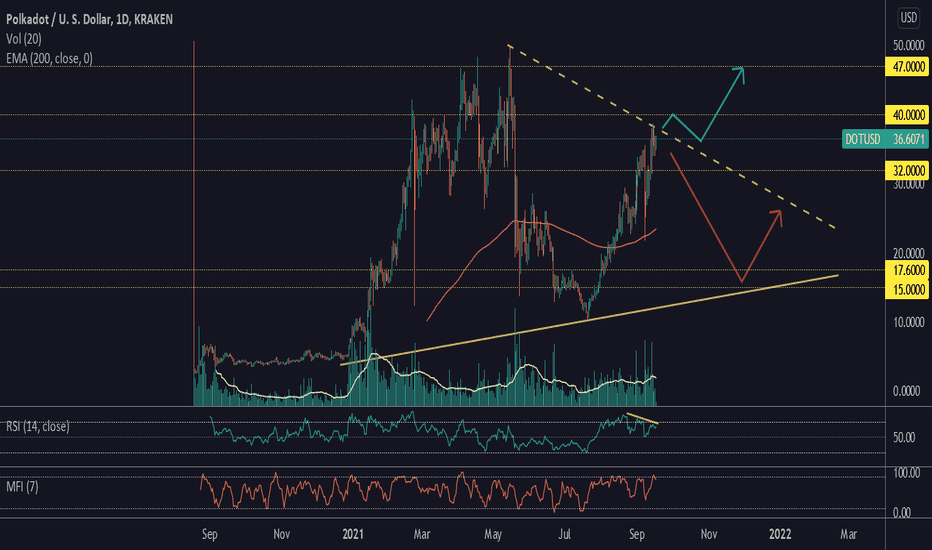Click the first Nov time axis label
Viewport: 932px width, 550px height.
point(281,534)
